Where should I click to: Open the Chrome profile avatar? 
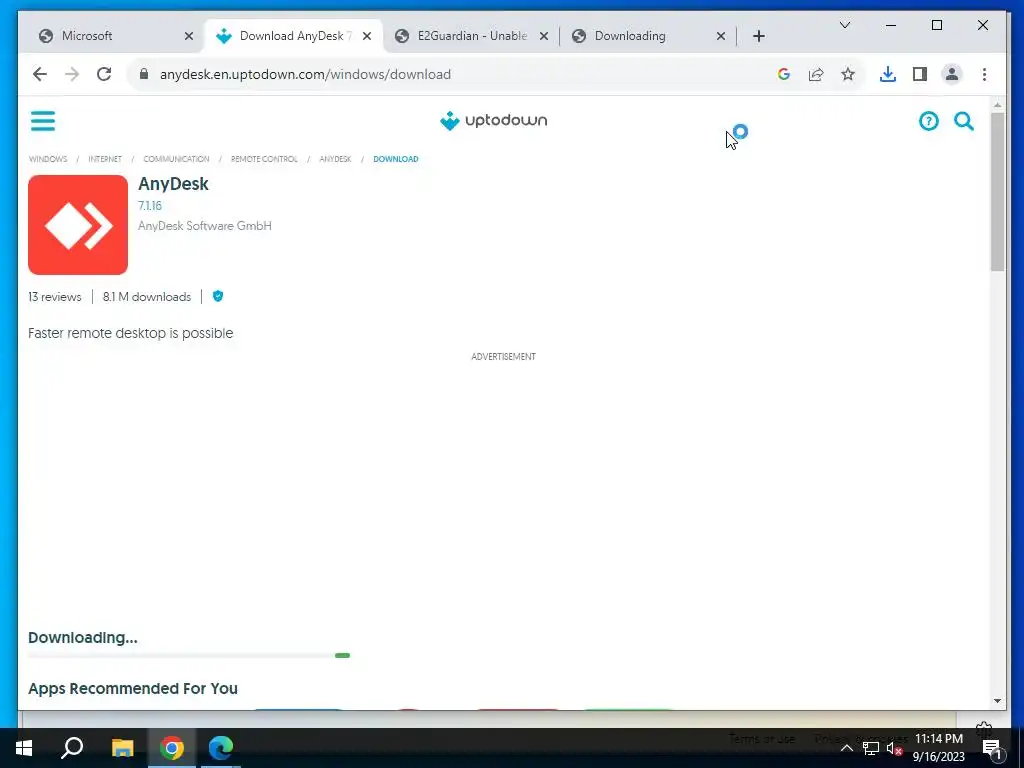(x=952, y=74)
